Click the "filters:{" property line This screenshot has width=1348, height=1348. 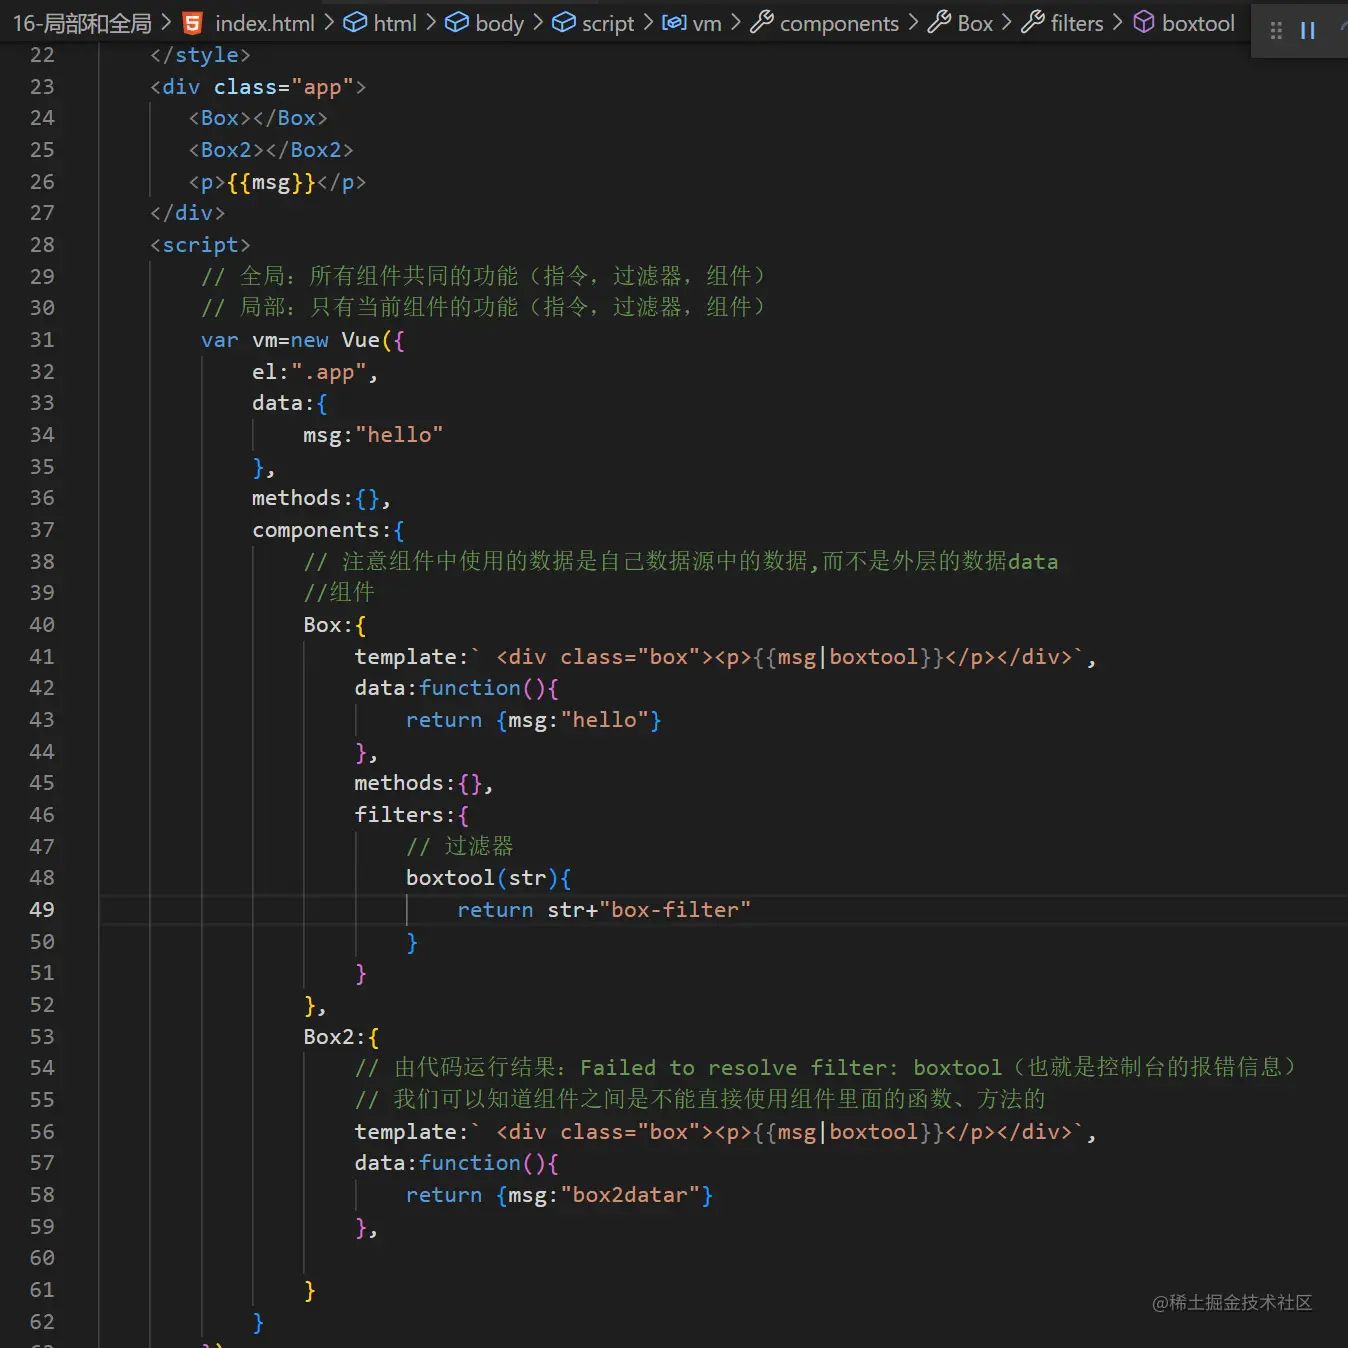(411, 815)
